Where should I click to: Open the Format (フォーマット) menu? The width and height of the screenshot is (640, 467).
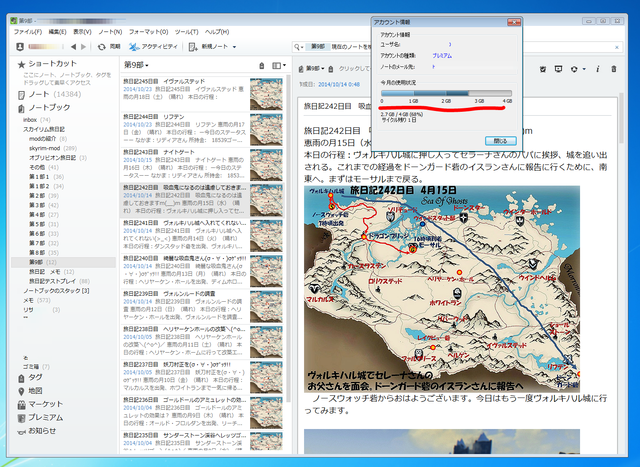[149, 31]
